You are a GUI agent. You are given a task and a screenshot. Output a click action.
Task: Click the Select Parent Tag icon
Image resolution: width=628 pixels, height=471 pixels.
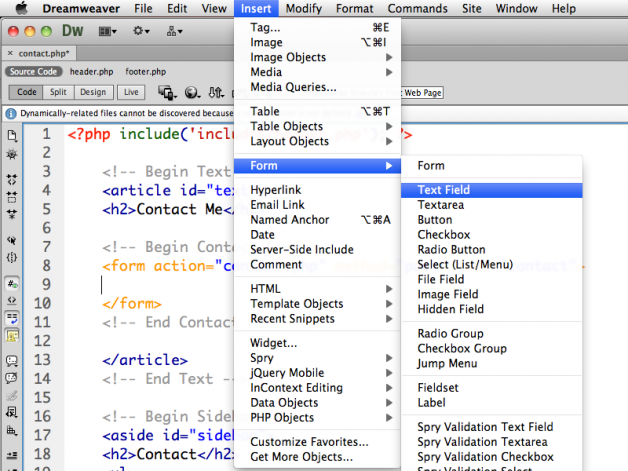coord(12,240)
